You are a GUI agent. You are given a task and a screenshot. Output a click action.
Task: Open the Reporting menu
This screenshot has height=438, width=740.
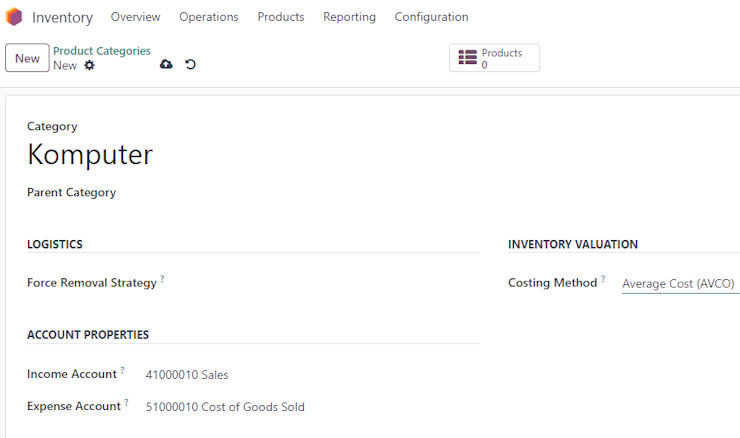[349, 17]
